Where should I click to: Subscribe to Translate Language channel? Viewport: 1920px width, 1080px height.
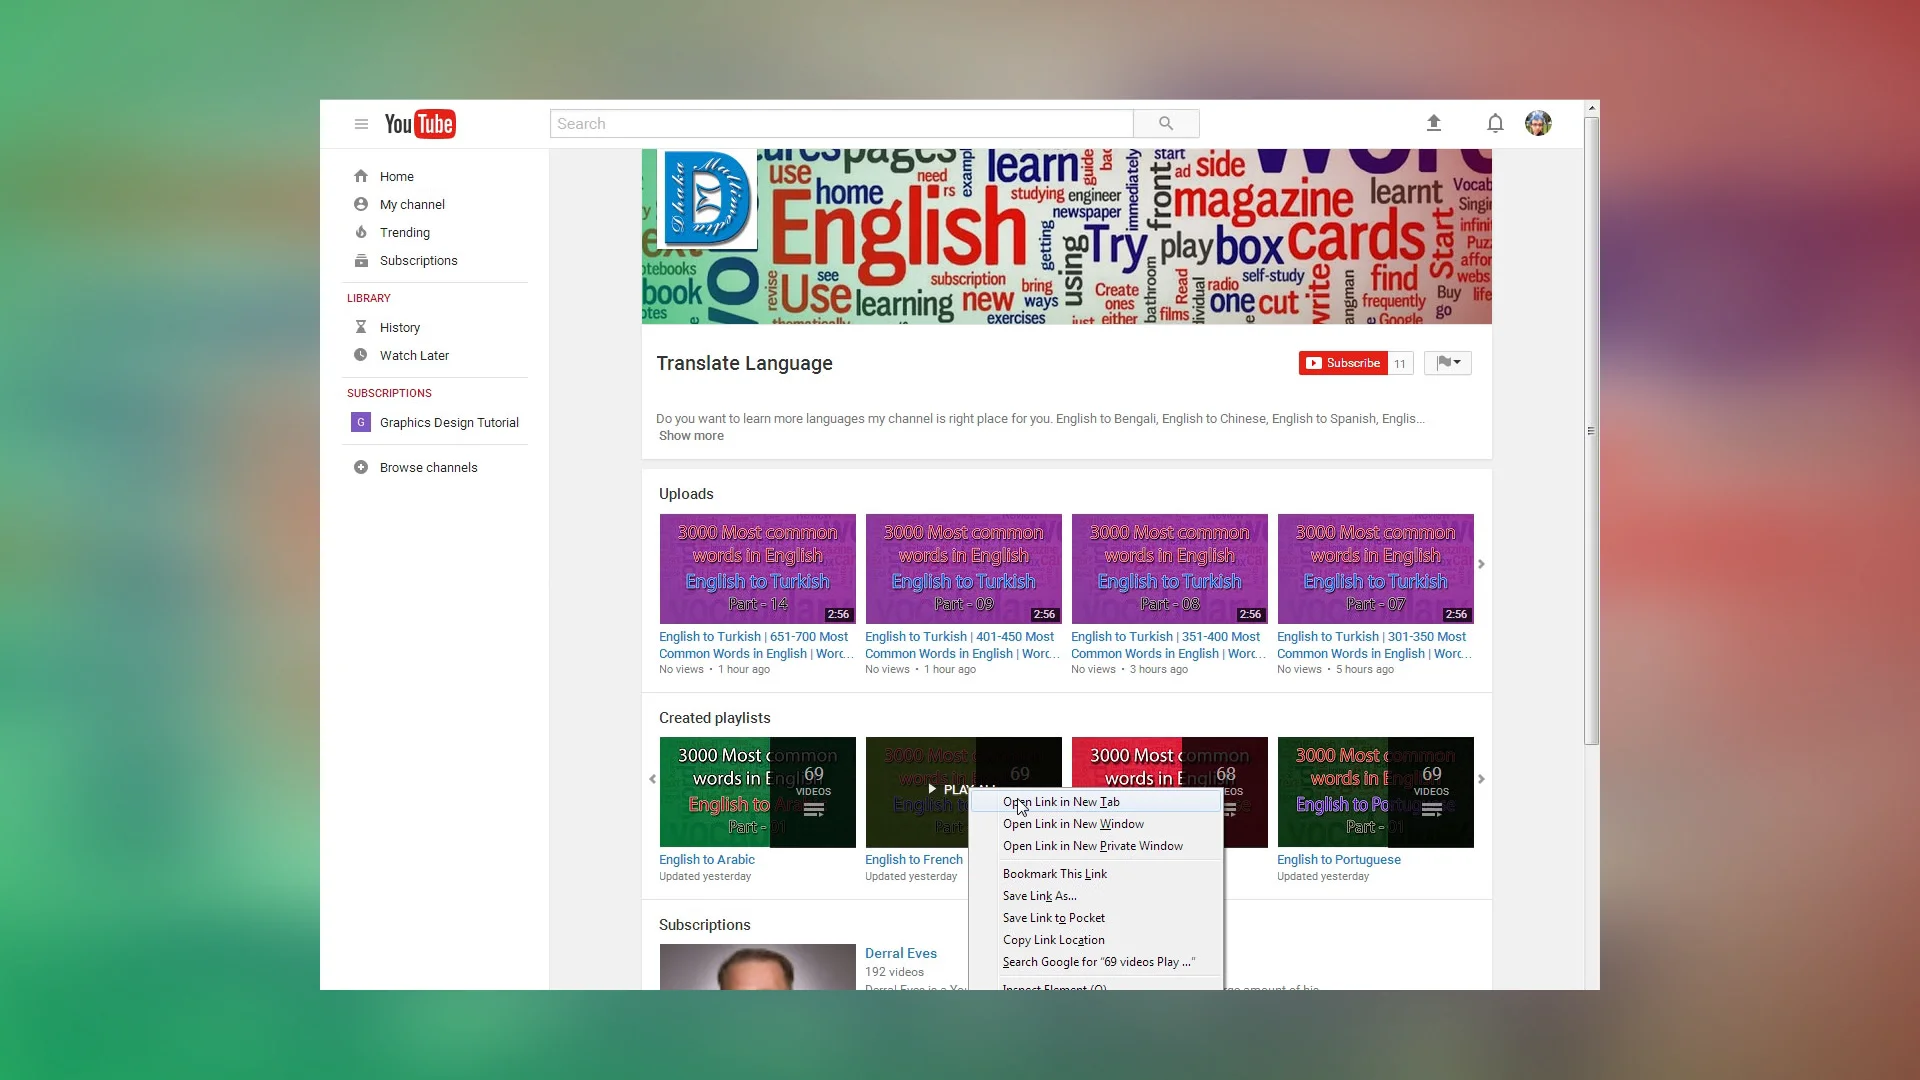click(1343, 363)
